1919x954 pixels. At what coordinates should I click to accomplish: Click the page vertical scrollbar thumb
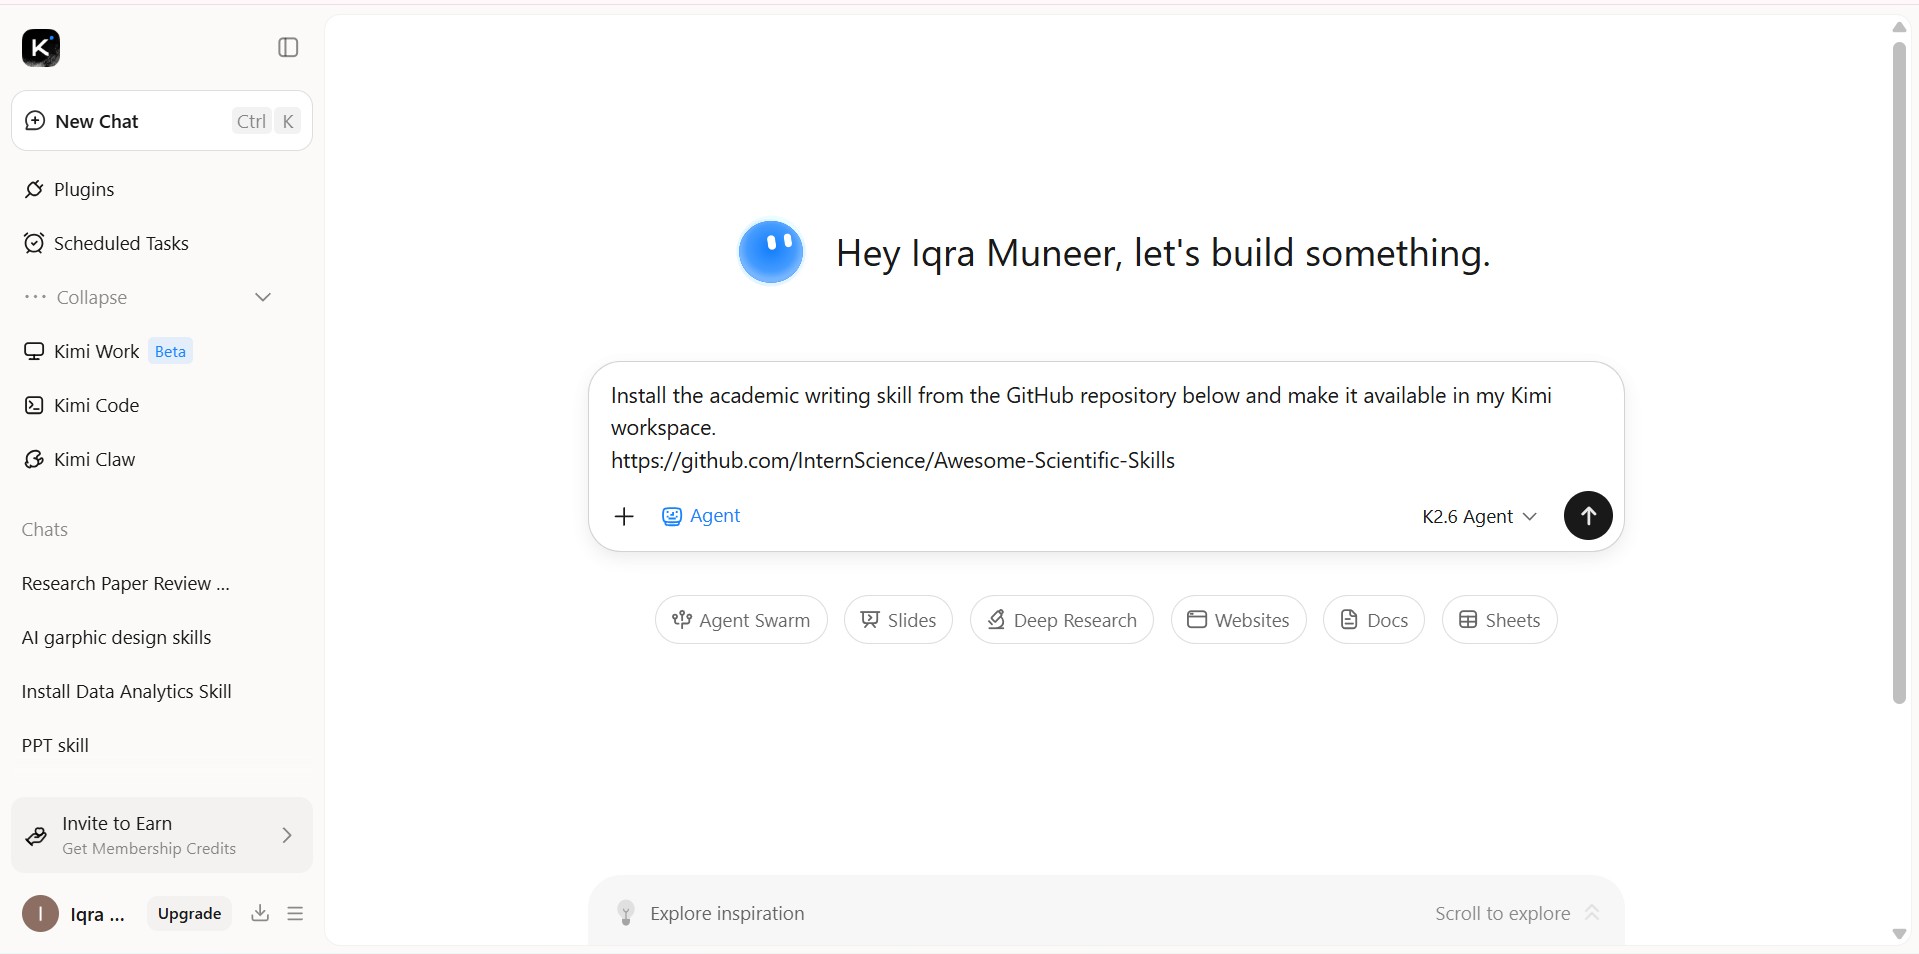click(1899, 372)
